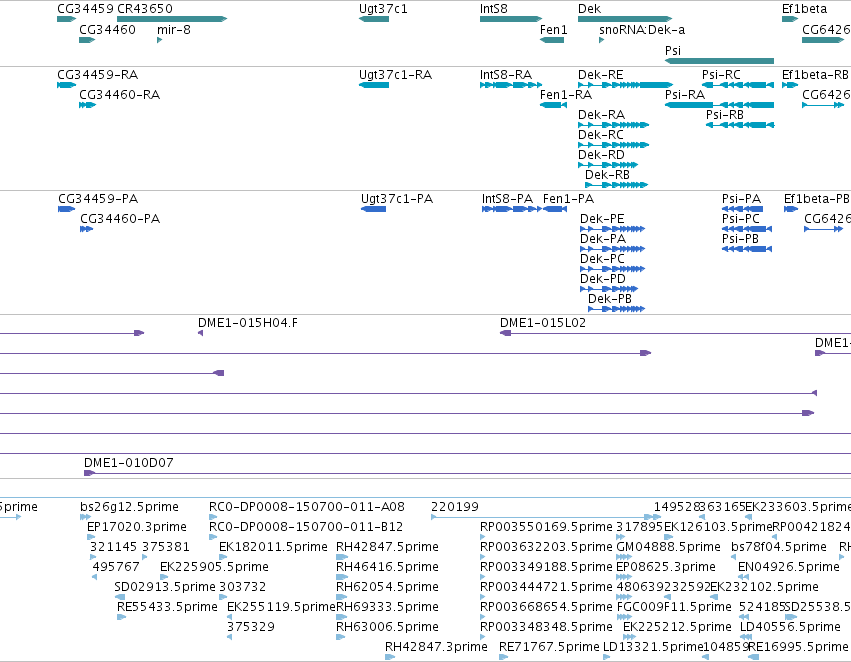
Task: Select EST RH42847.5prime
Action: coord(342,557)
